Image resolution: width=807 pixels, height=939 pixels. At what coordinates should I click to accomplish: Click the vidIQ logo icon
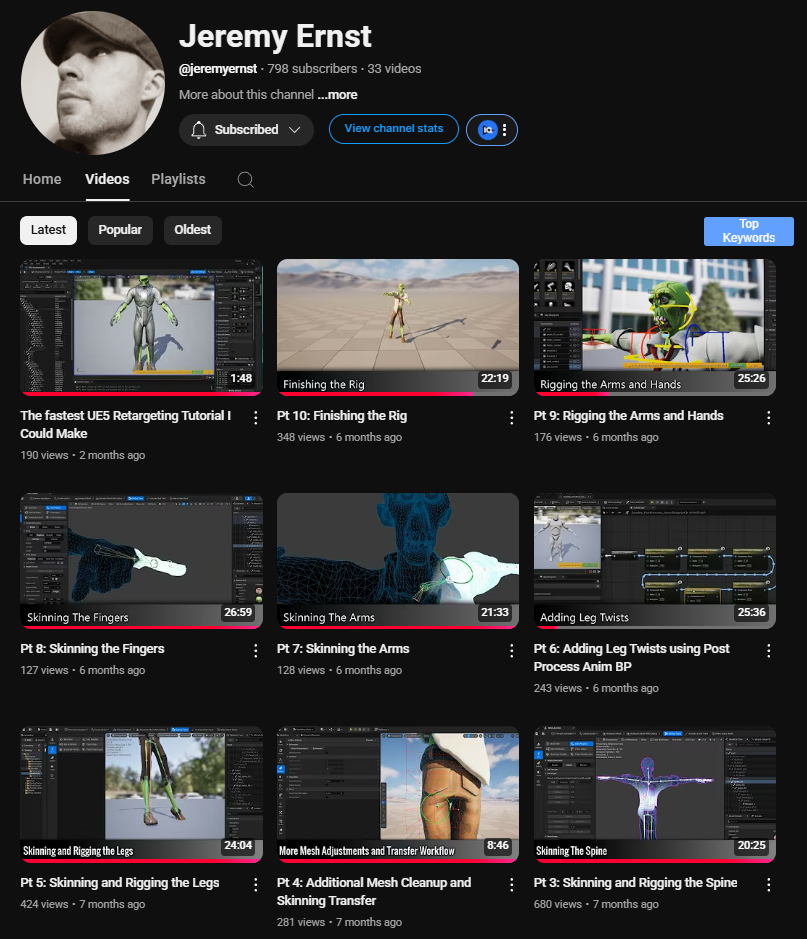(x=488, y=130)
